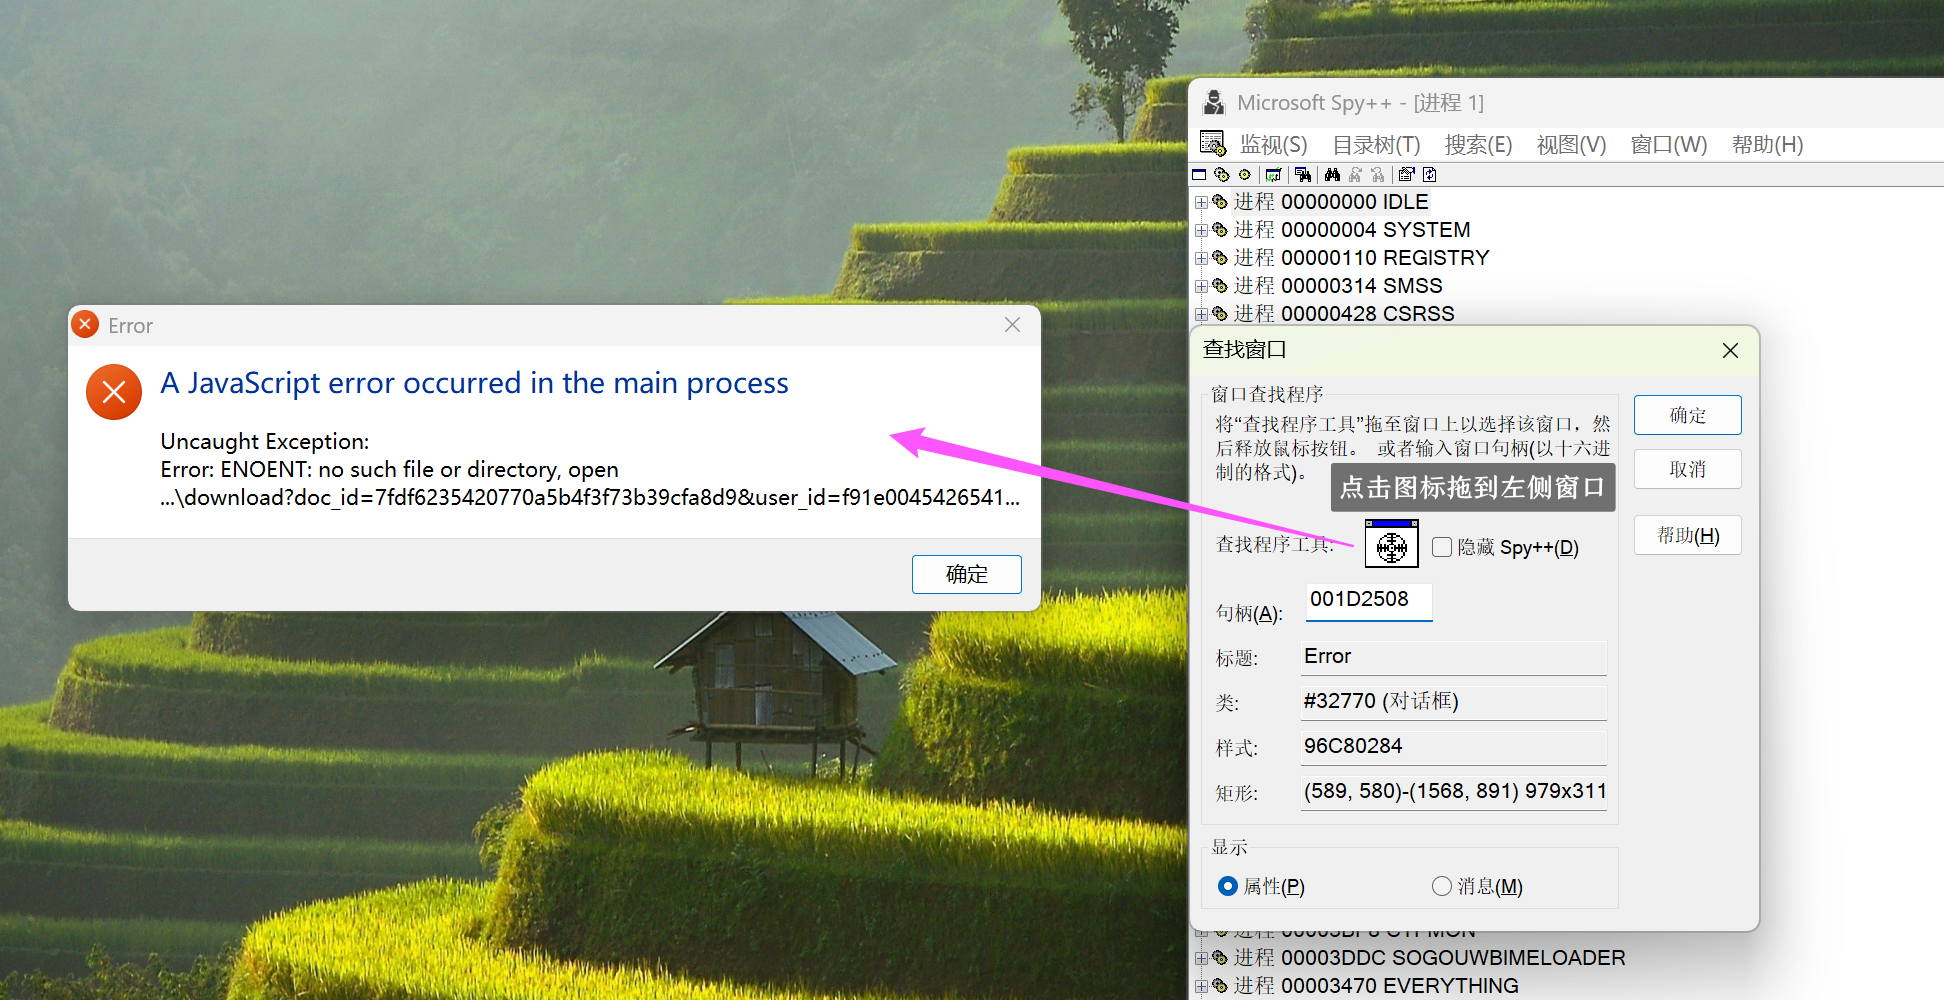Click the binoculars Search icon in toolbar
The image size is (1944, 1000).
pos(1332,175)
